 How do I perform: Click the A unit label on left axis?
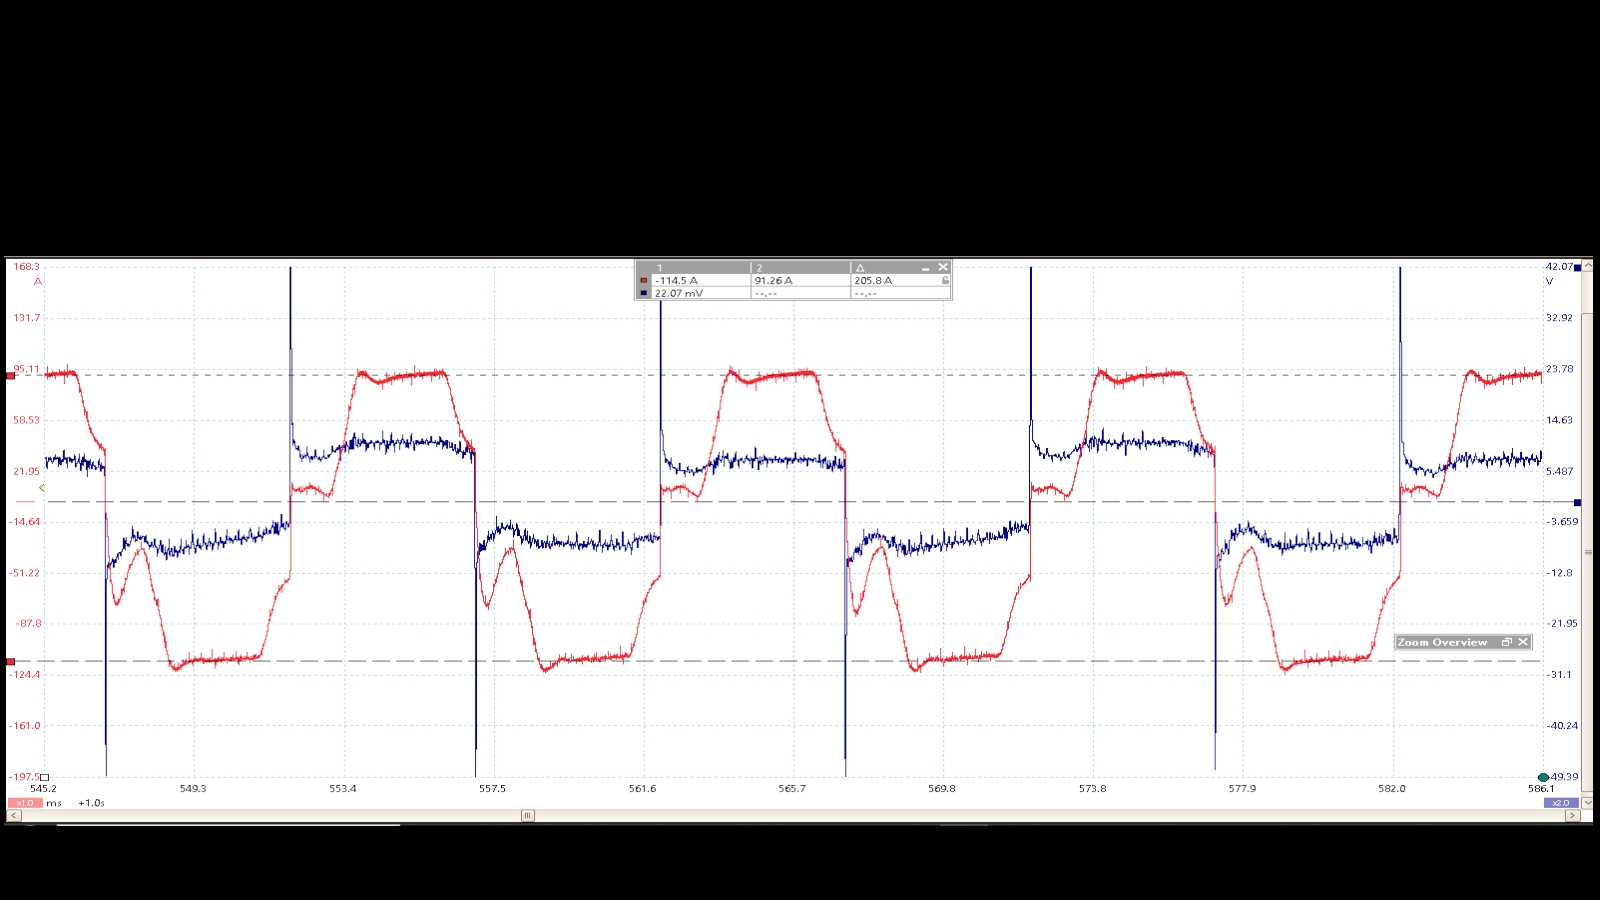coord(38,281)
